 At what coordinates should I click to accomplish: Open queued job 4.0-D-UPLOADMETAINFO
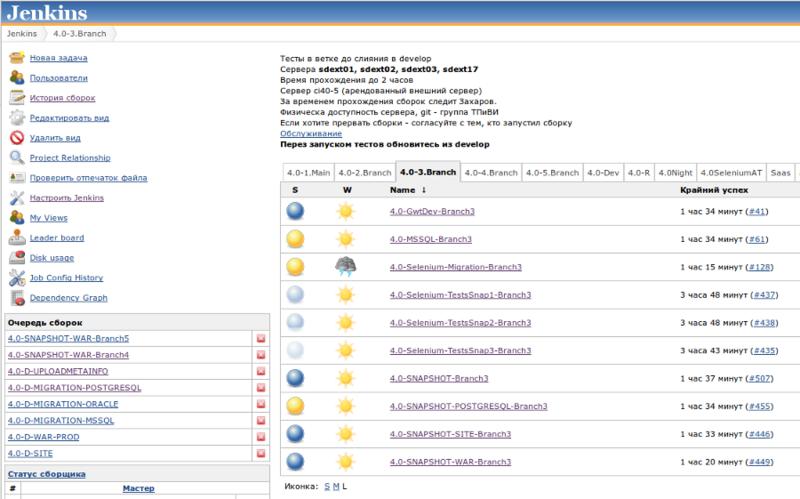point(58,371)
